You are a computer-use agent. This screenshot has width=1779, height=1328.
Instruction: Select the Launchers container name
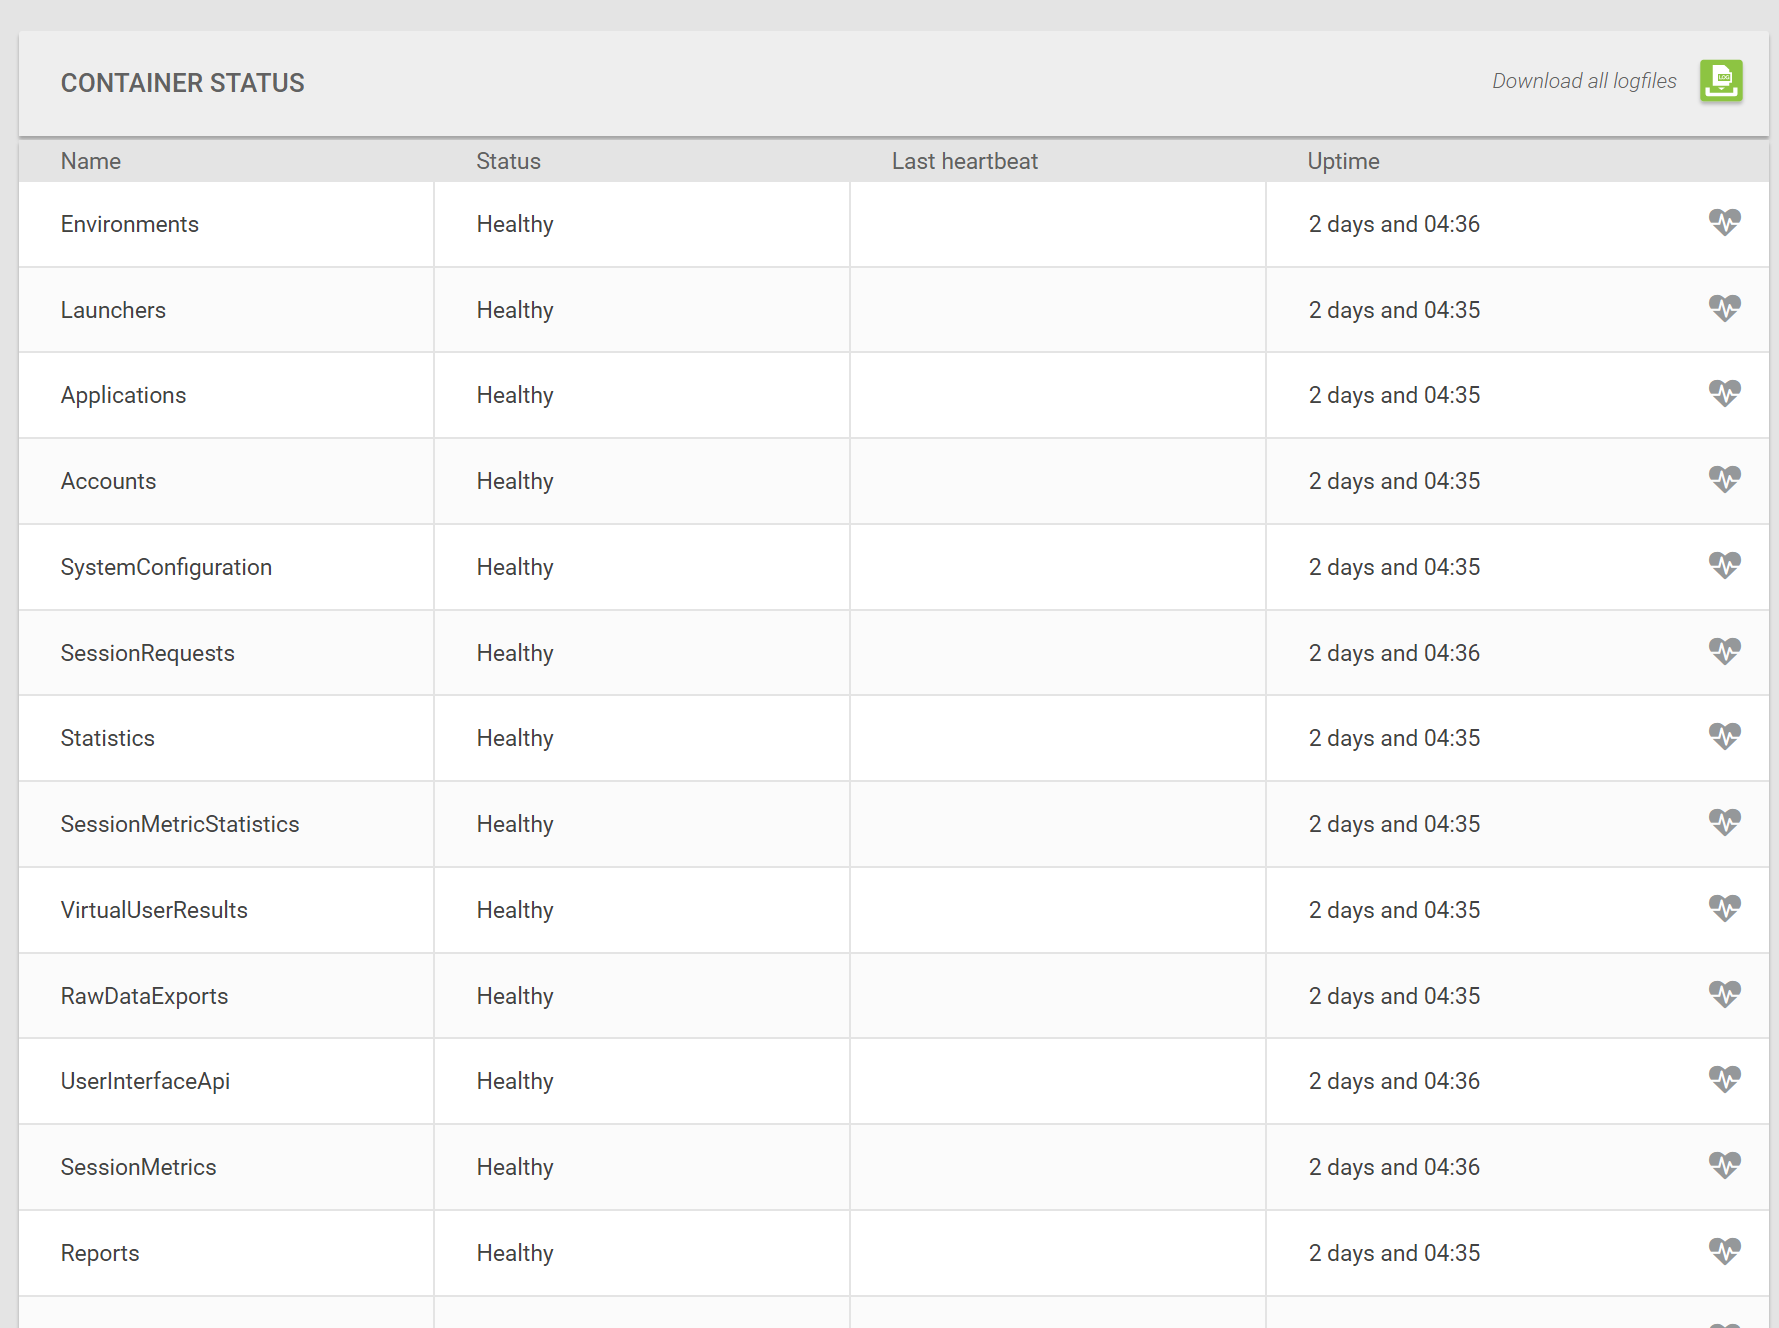point(113,310)
